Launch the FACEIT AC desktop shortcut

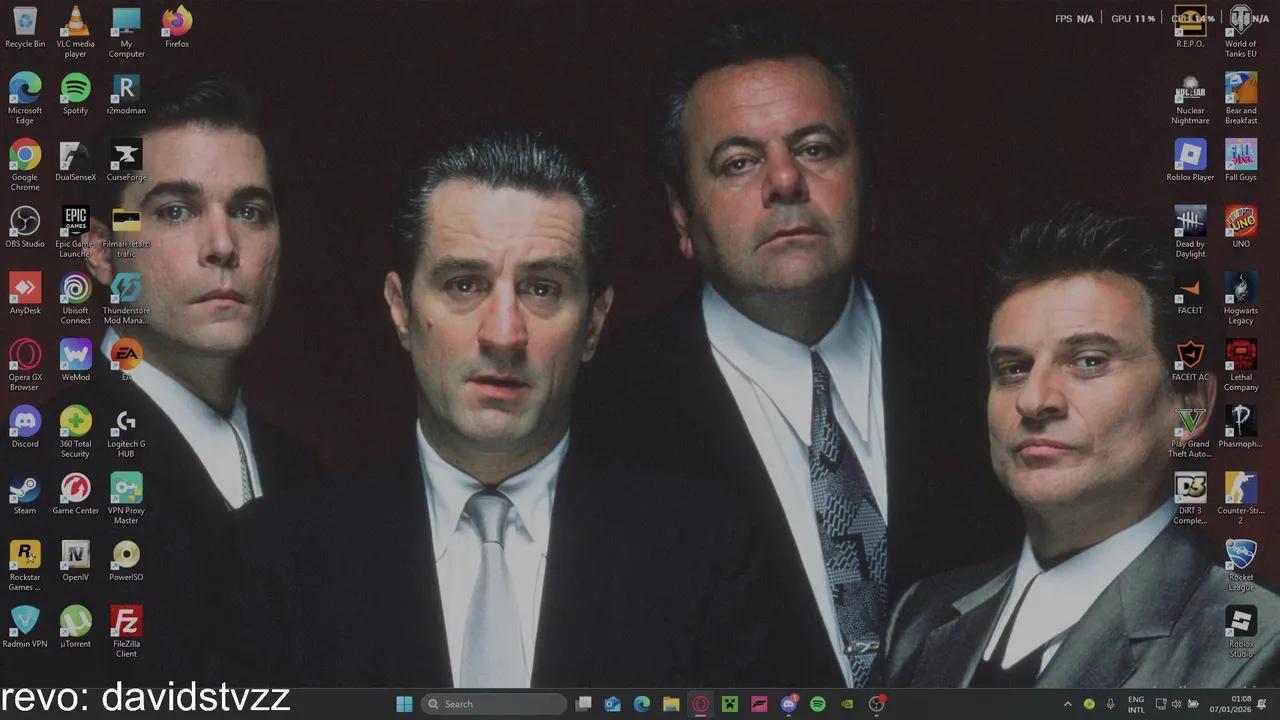(1190, 361)
